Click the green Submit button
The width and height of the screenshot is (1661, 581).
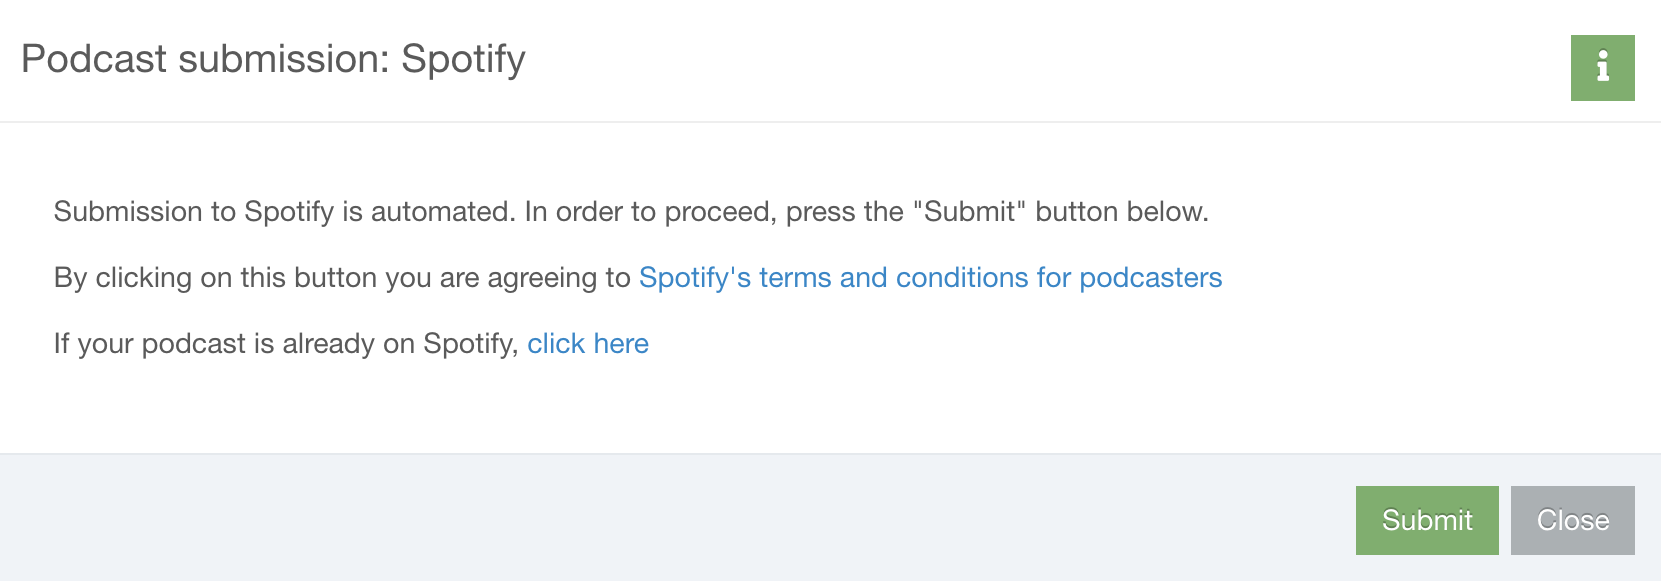[1427, 520]
